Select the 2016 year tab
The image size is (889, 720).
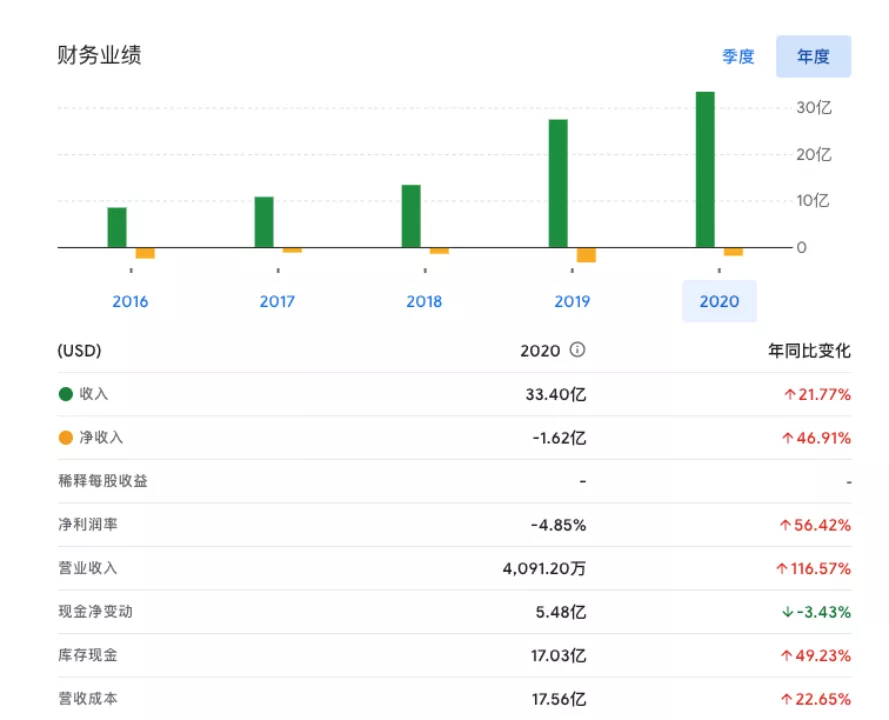(x=130, y=301)
